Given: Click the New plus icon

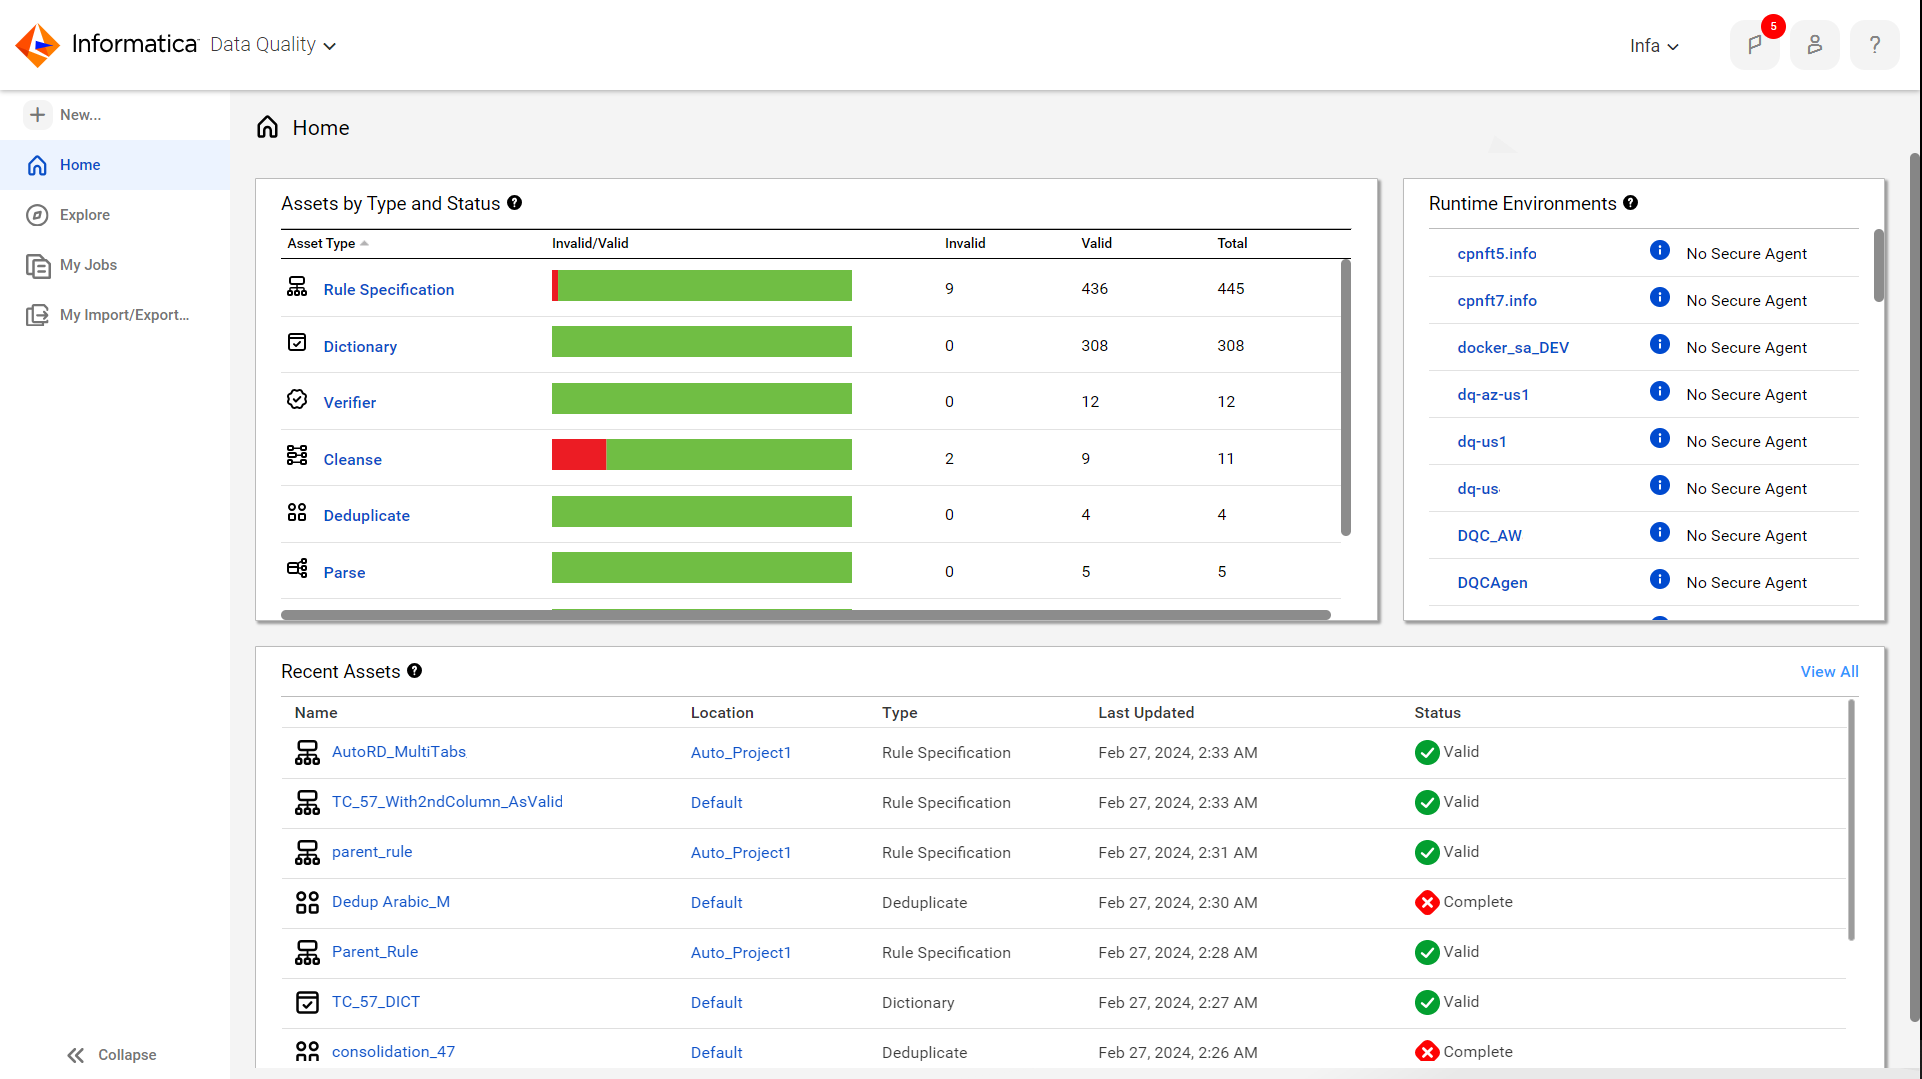Looking at the screenshot, I should [37, 115].
